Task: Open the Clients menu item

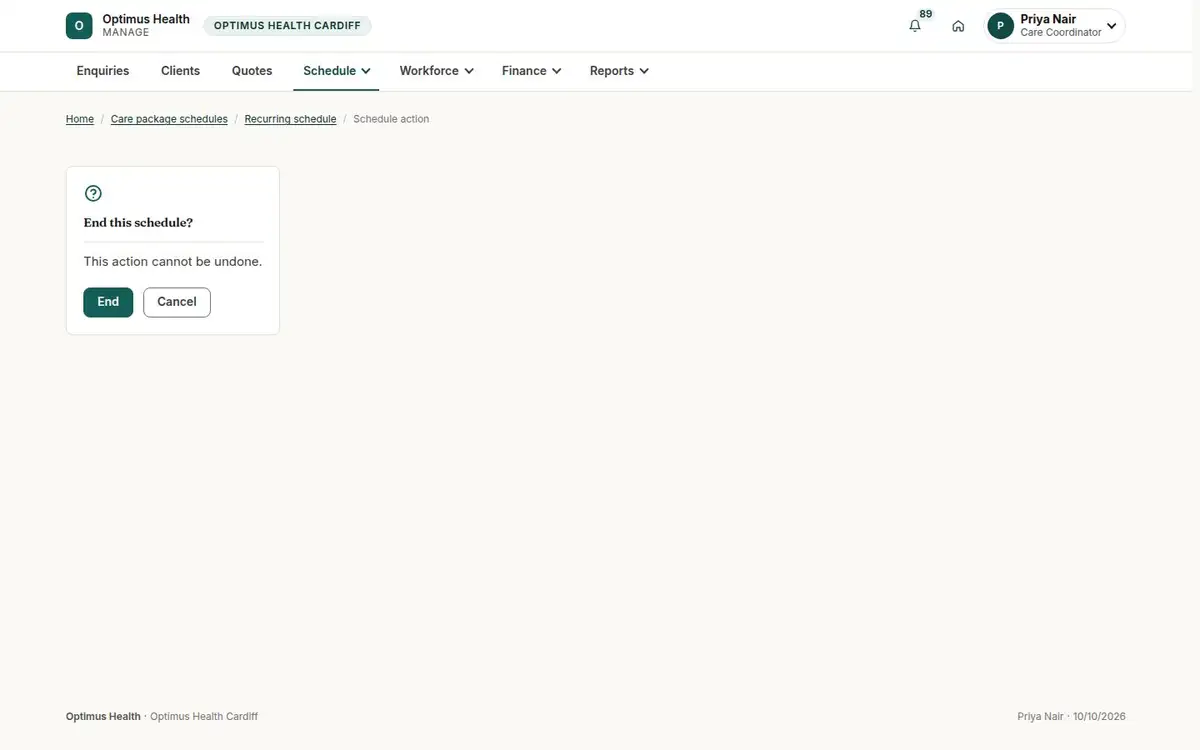Action: pos(181,71)
